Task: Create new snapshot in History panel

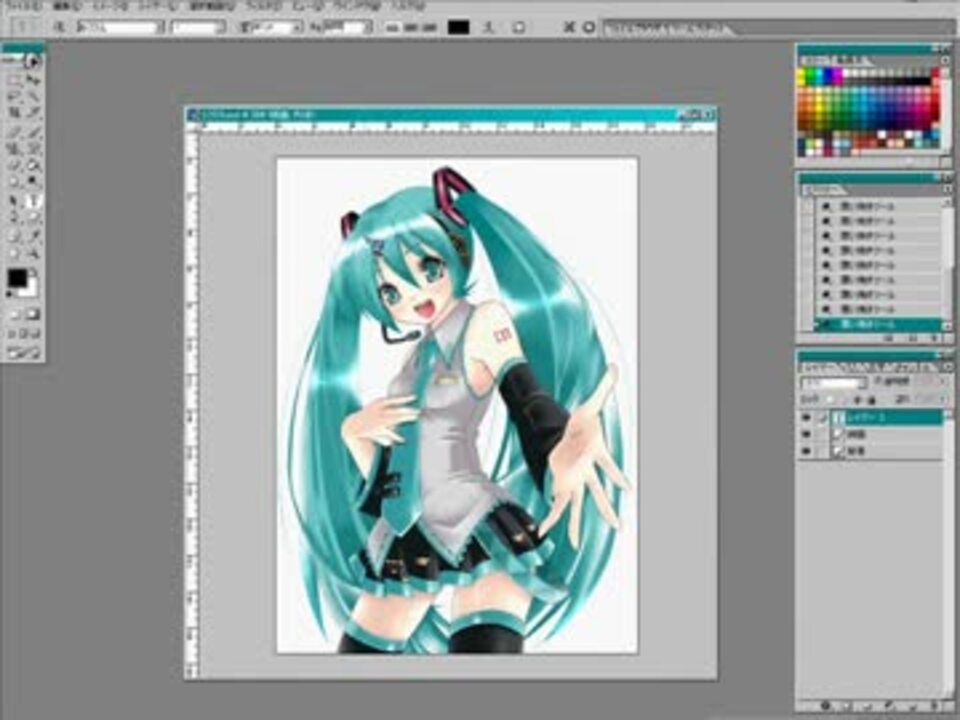Action: click(912, 339)
